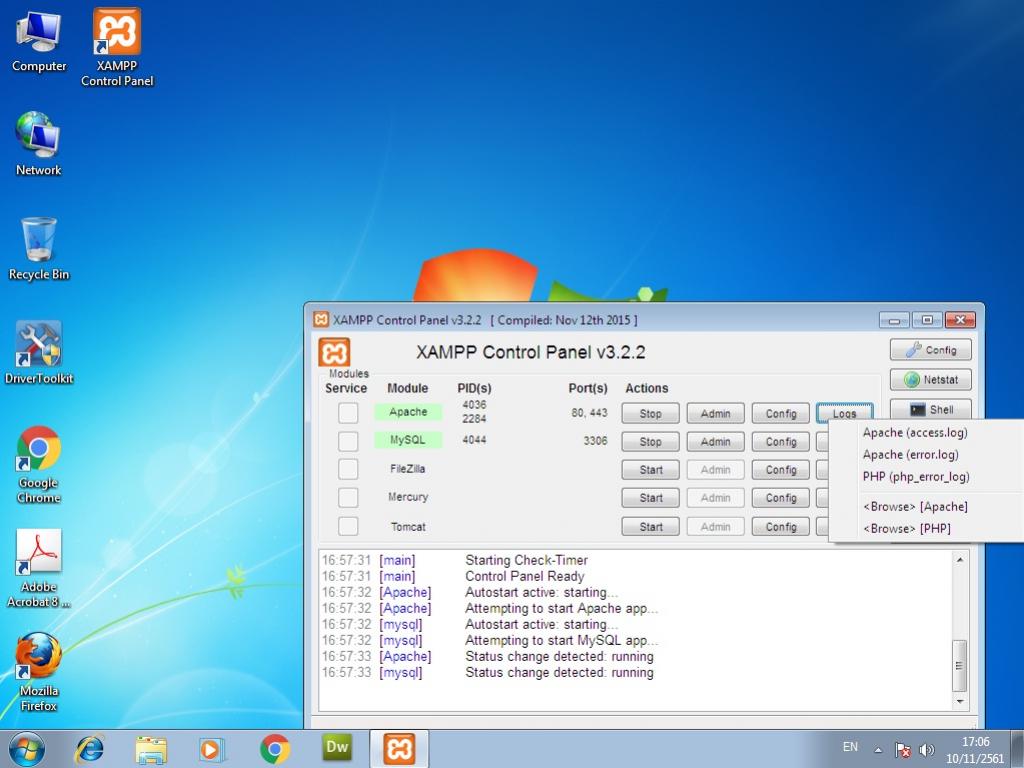Open Google Chrome desktop shortcut
The height and width of the screenshot is (768, 1024).
pyautogui.click(x=38, y=464)
